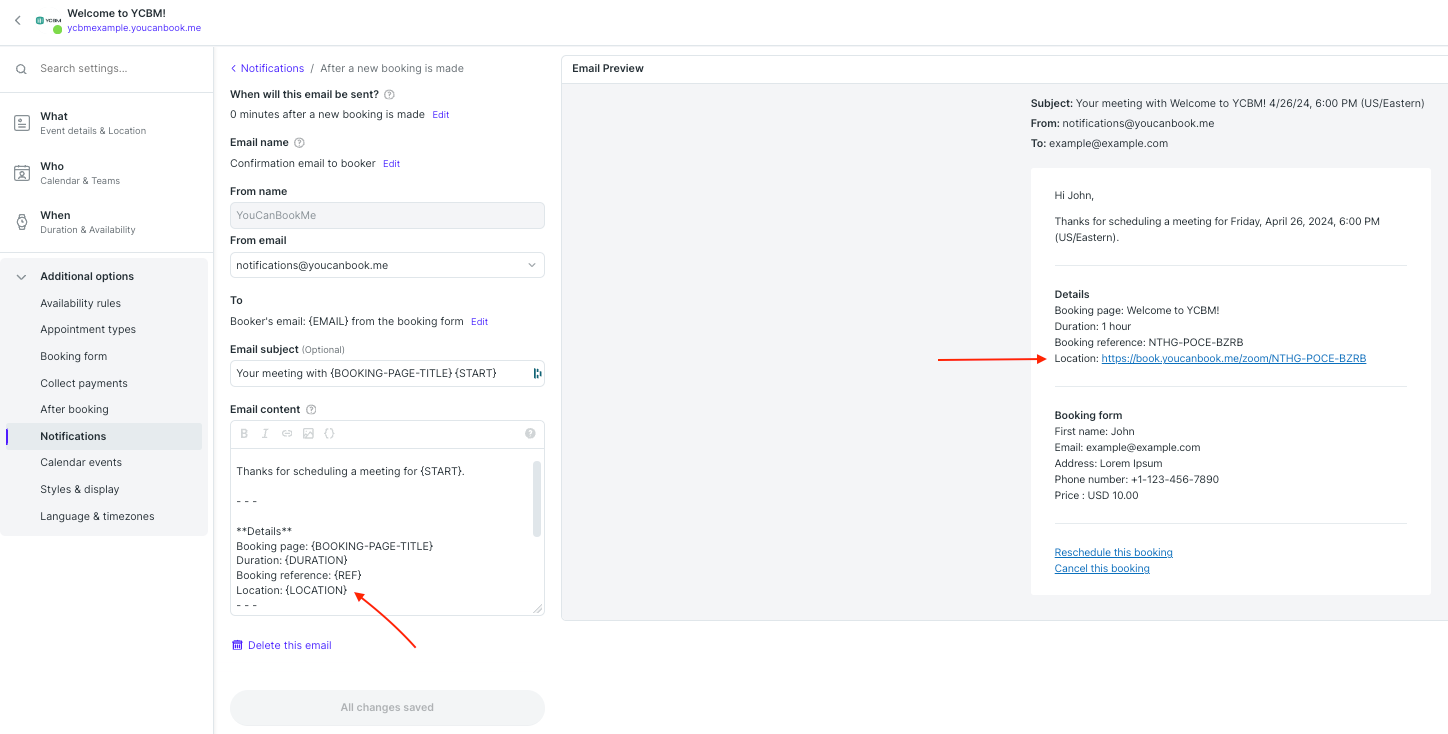Open the From email dropdown
1448x734 pixels.
coord(387,265)
